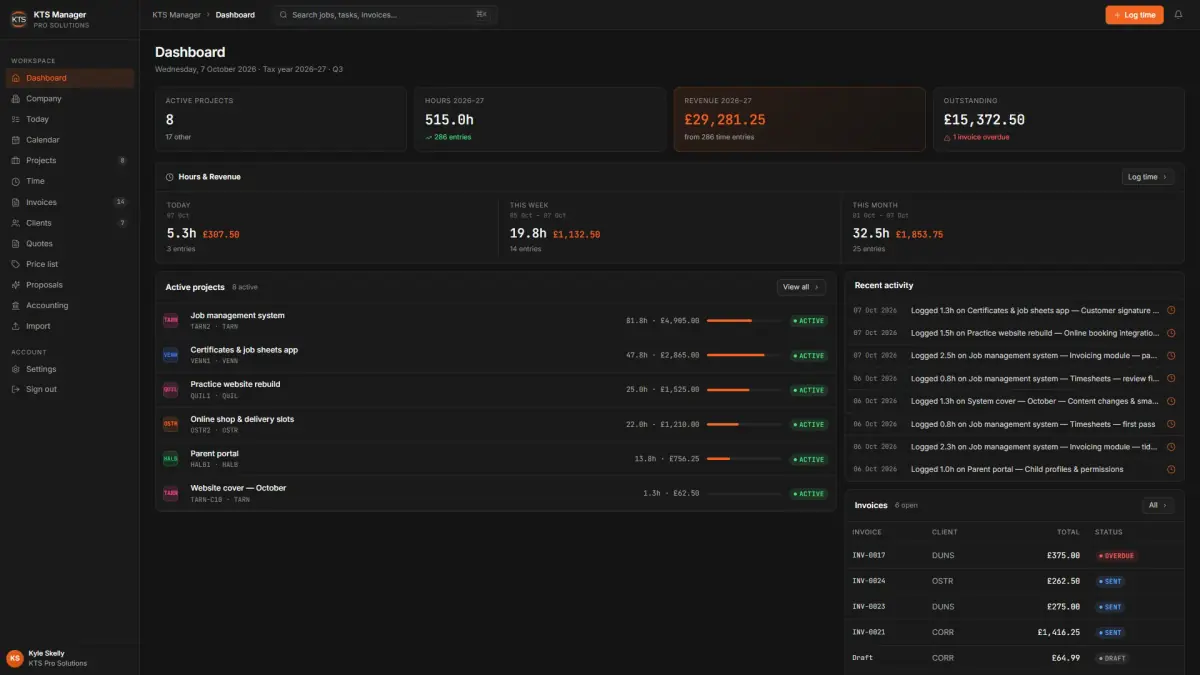This screenshot has height=675, width=1200.
Task: Click the Dashboard breadcrumb
Action: [235, 15]
